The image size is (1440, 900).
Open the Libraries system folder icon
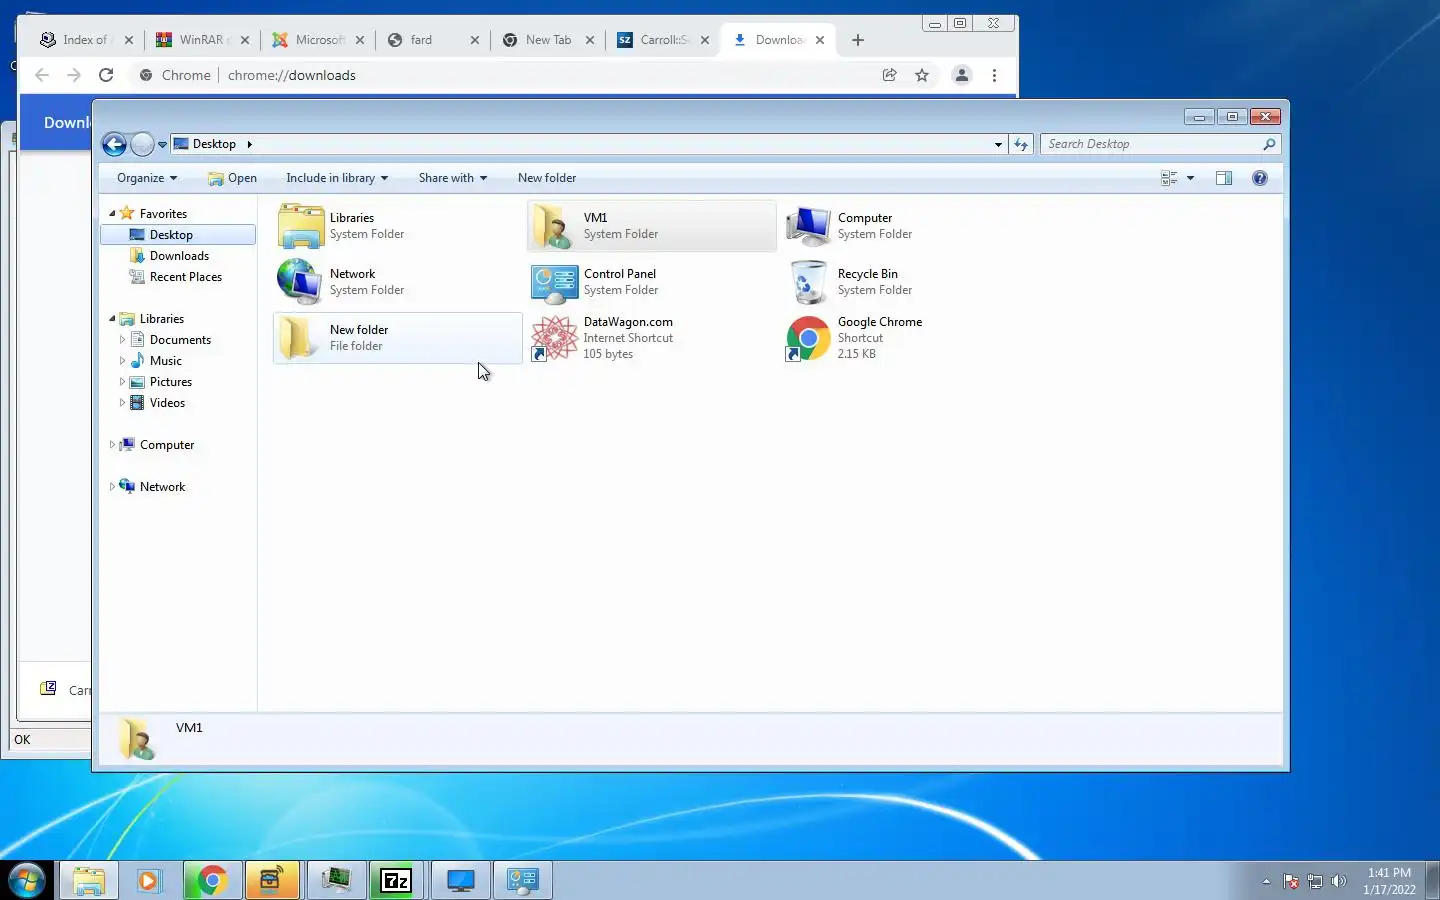click(x=300, y=226)
